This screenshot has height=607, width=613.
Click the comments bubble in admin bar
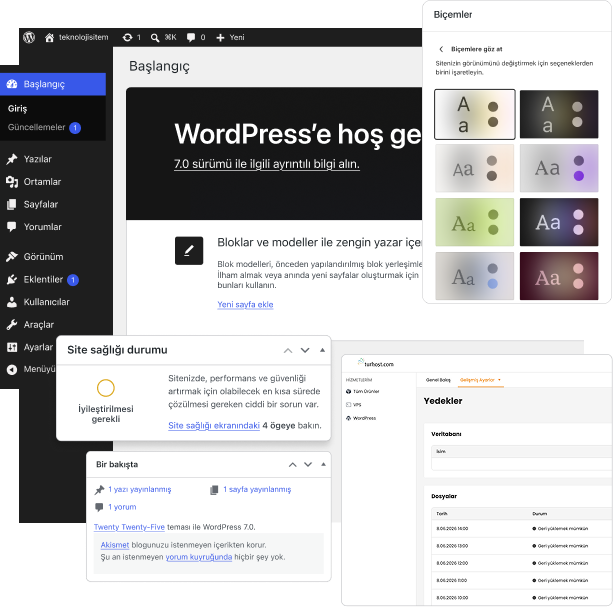[x=191, y=38]
